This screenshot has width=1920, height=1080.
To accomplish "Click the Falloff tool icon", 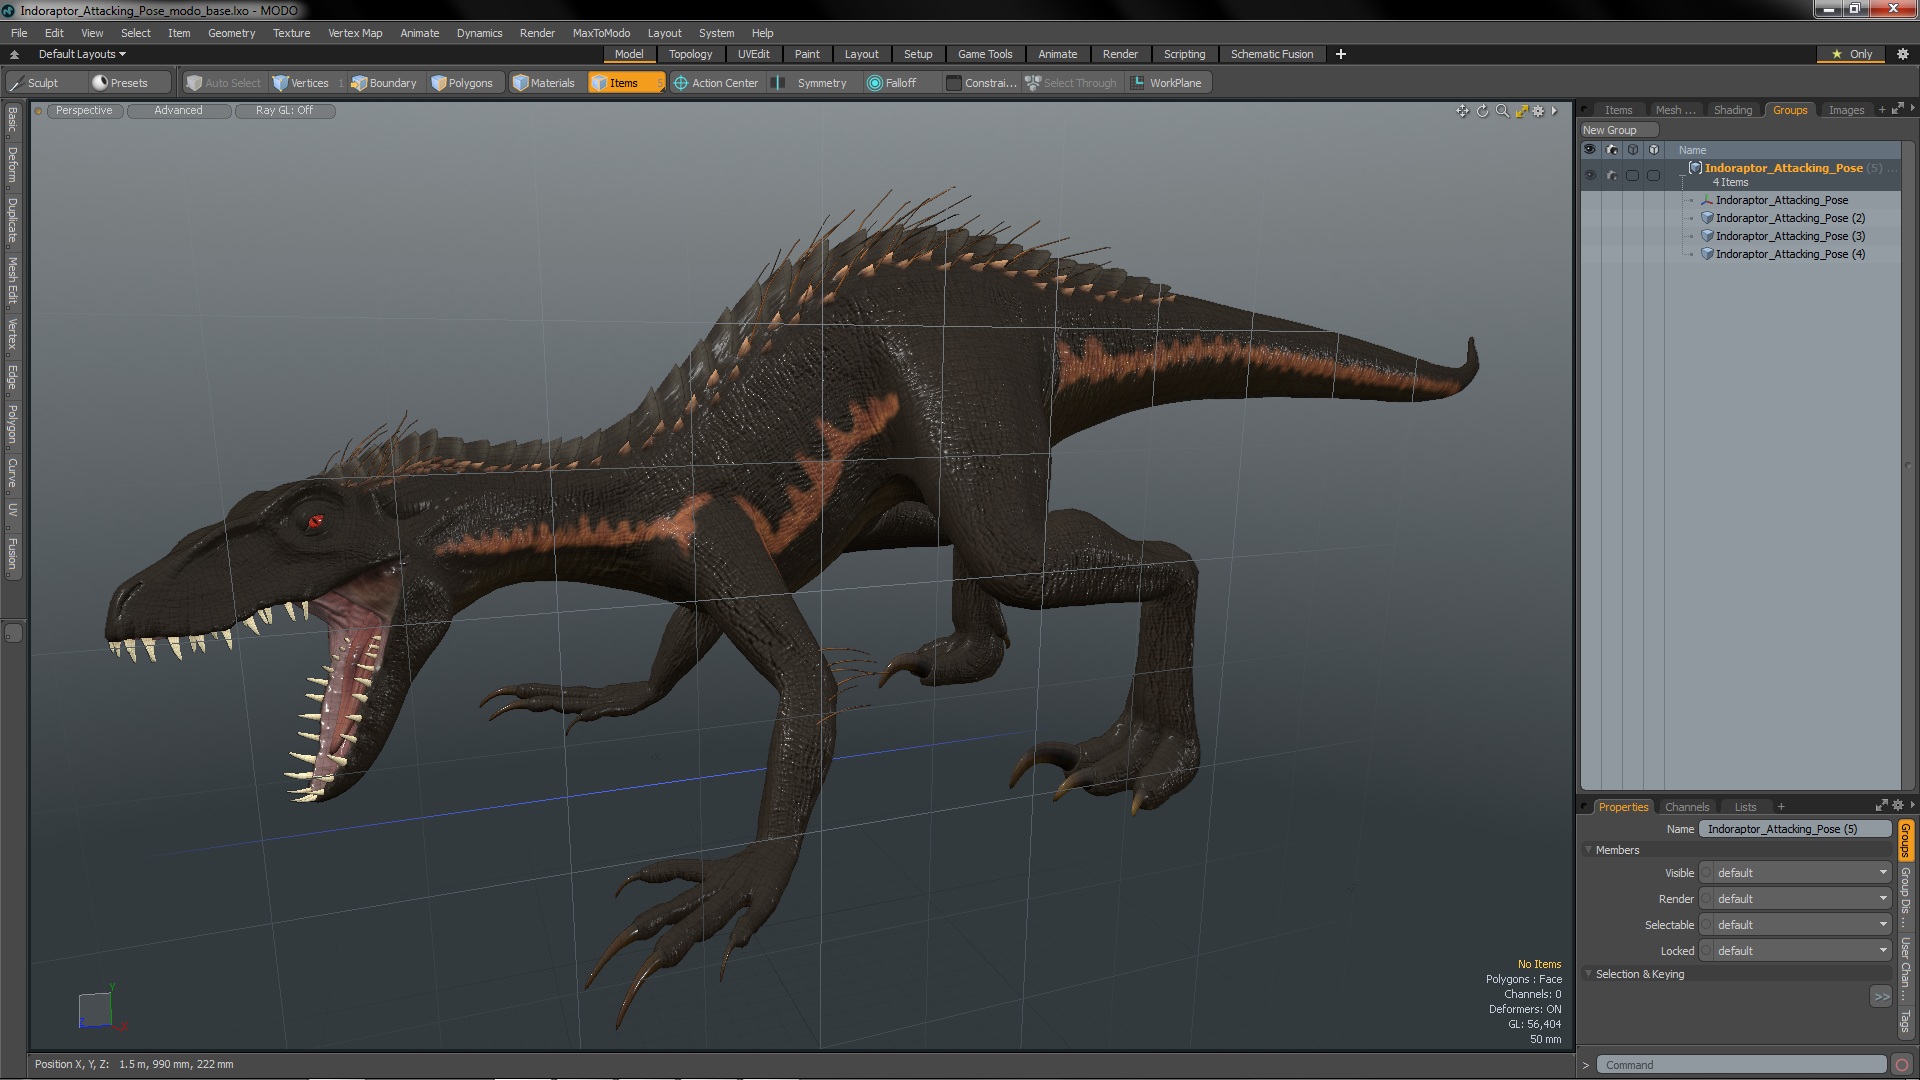I will click(x=891, y=83).
